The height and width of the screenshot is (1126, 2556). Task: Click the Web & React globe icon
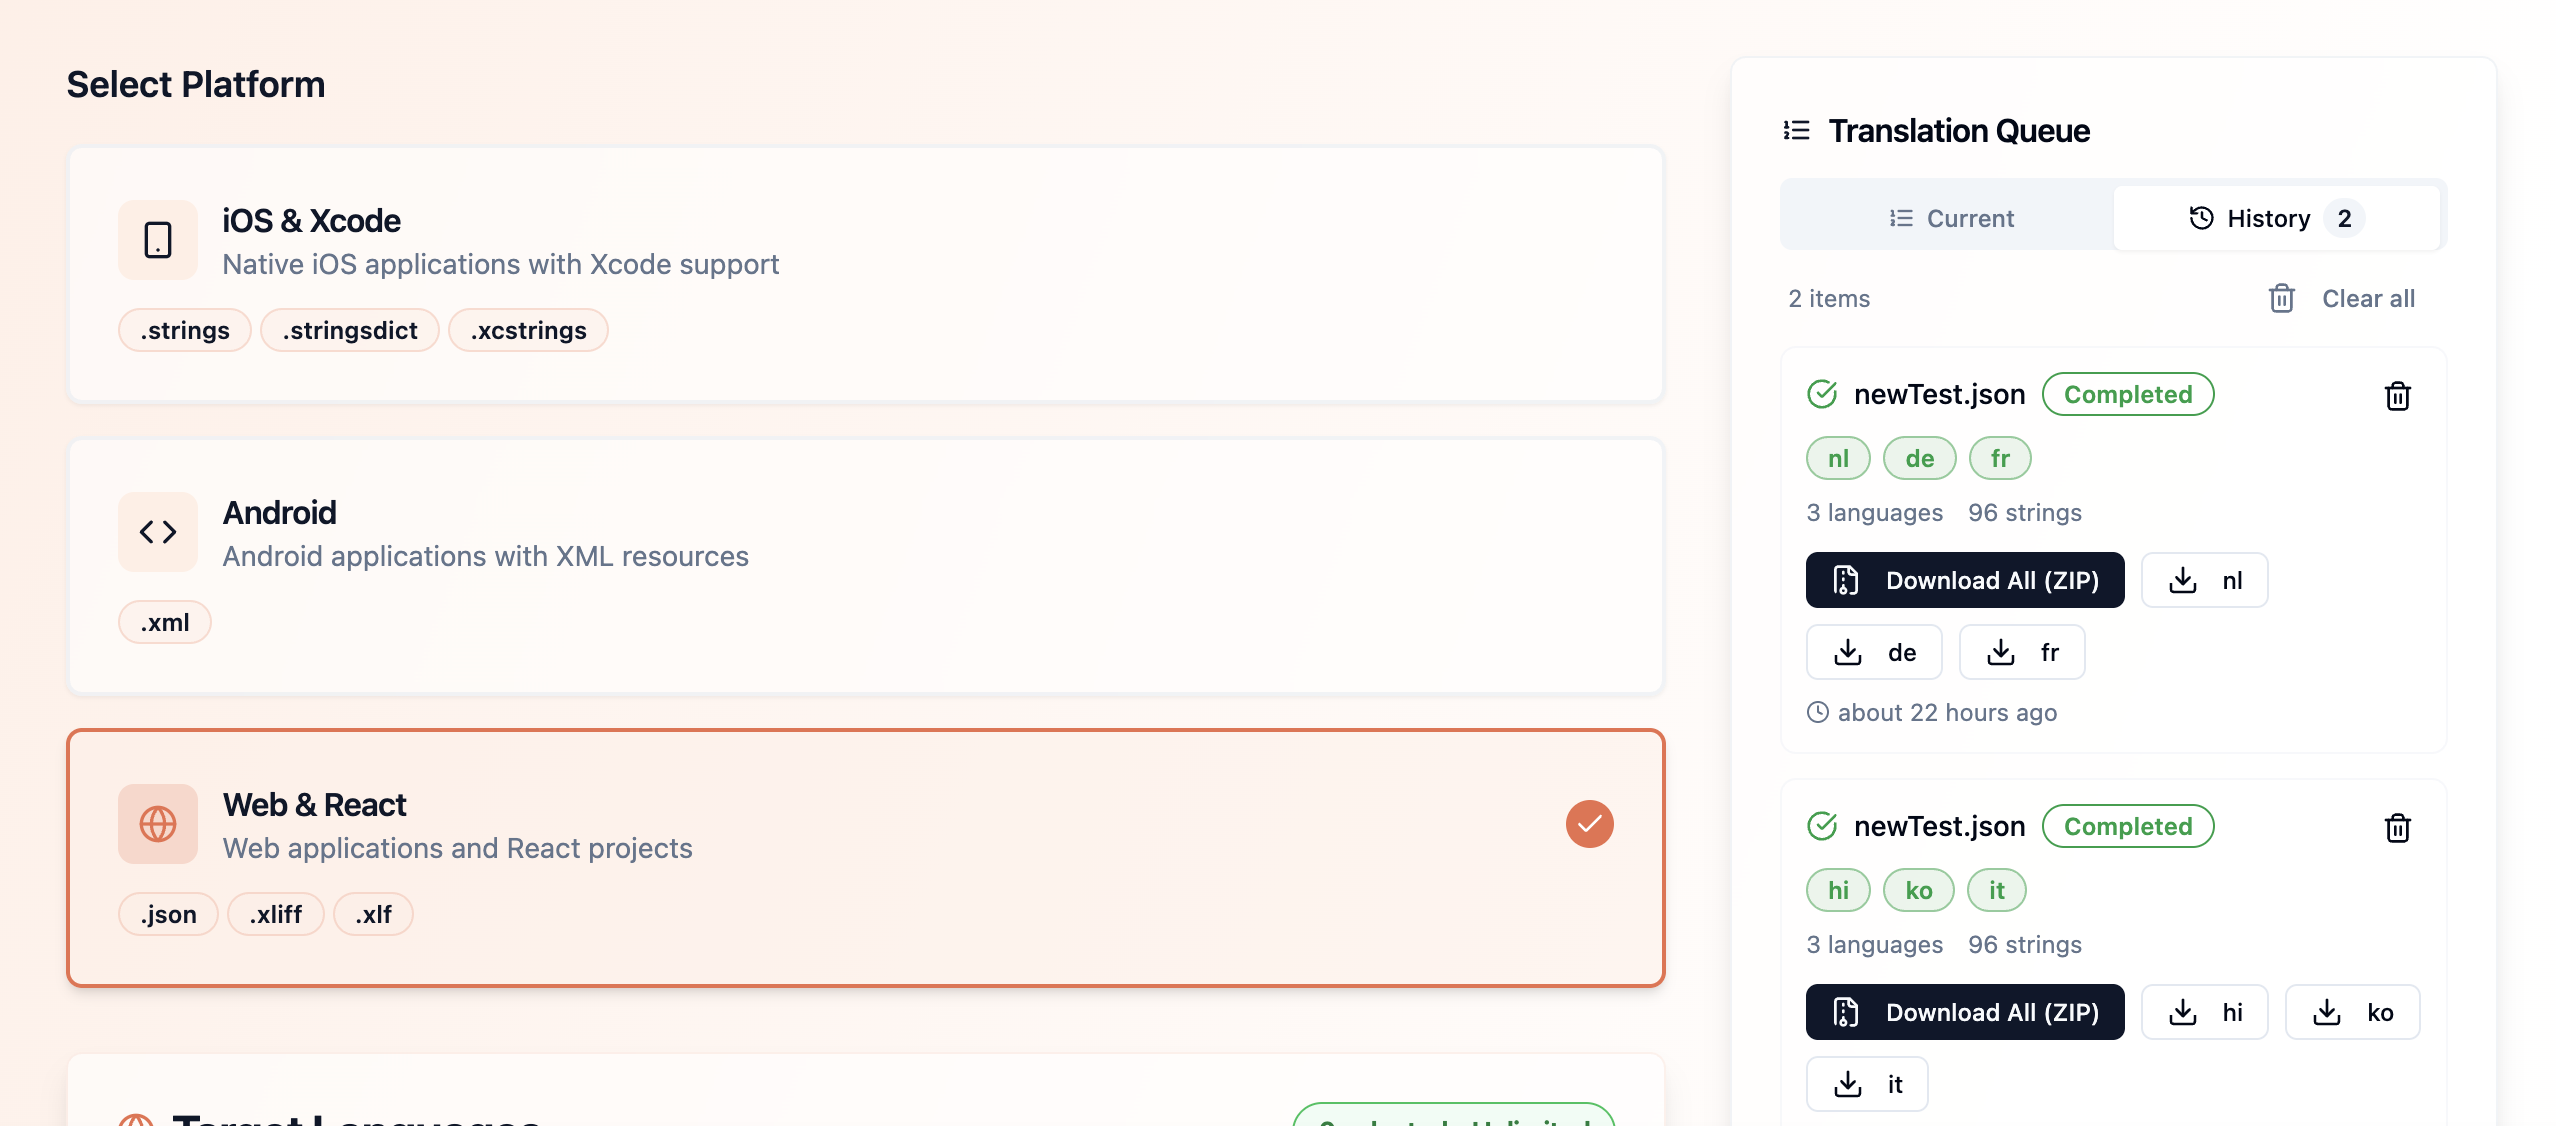point(157,823)
